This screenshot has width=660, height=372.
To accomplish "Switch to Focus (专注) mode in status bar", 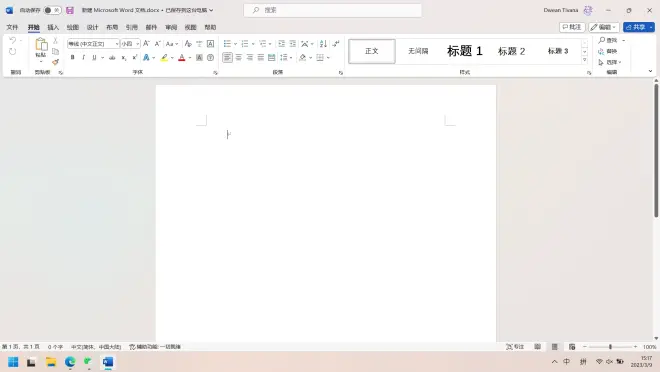I will (x=515, y=347).
